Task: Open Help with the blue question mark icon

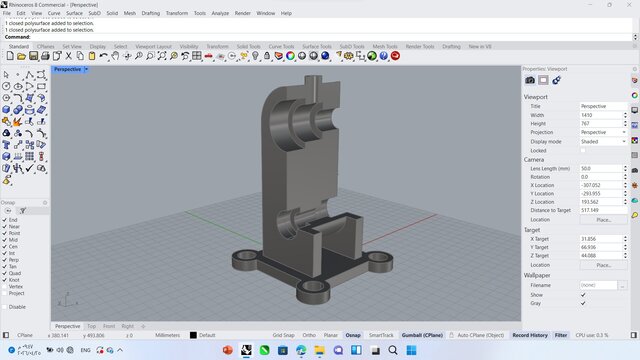Action: (383, 56)
